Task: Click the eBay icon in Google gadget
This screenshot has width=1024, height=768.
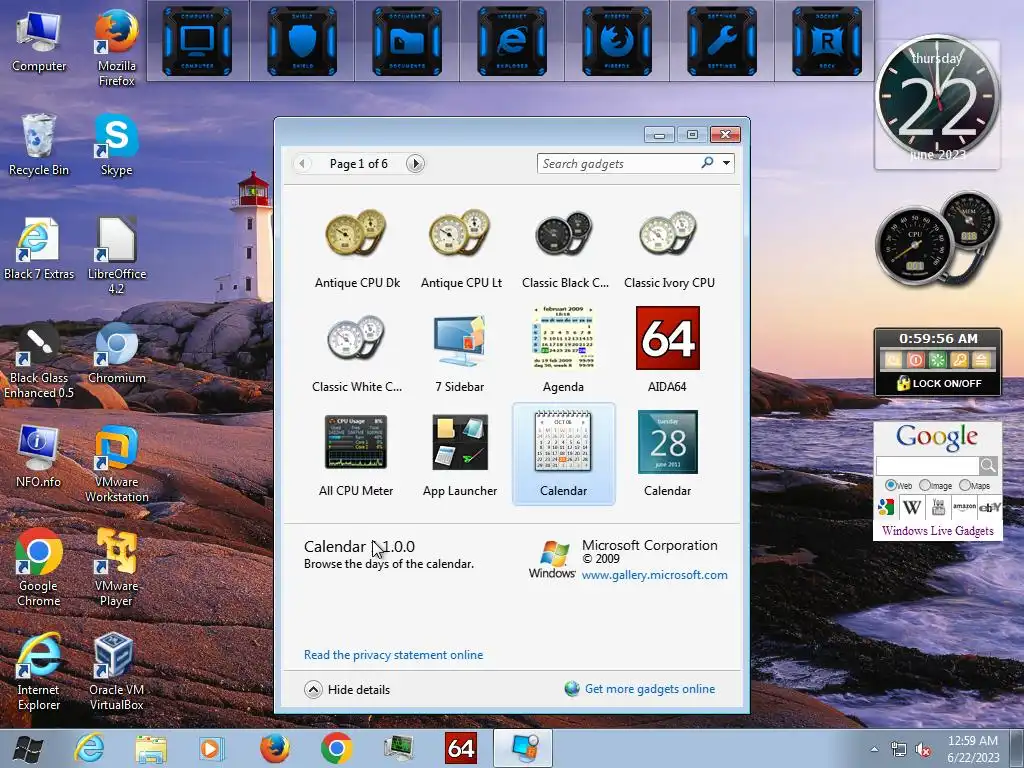Action: [989, 507]
